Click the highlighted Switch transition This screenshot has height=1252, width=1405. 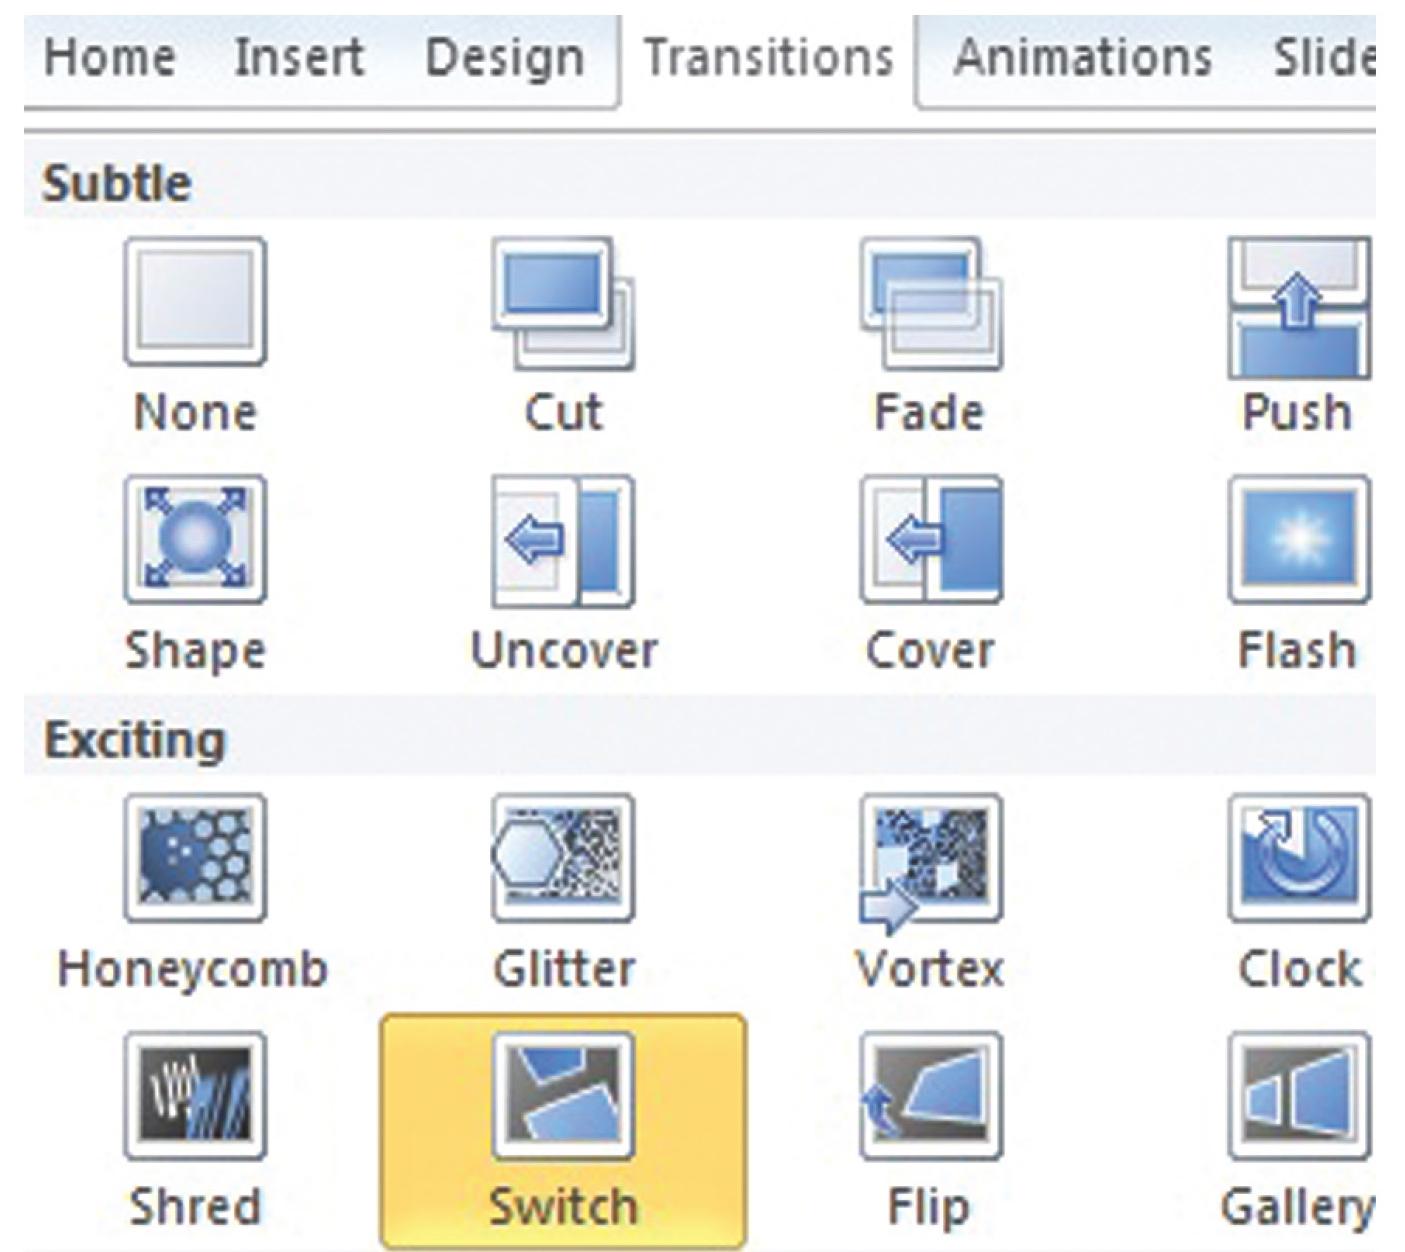point(563,1131)
